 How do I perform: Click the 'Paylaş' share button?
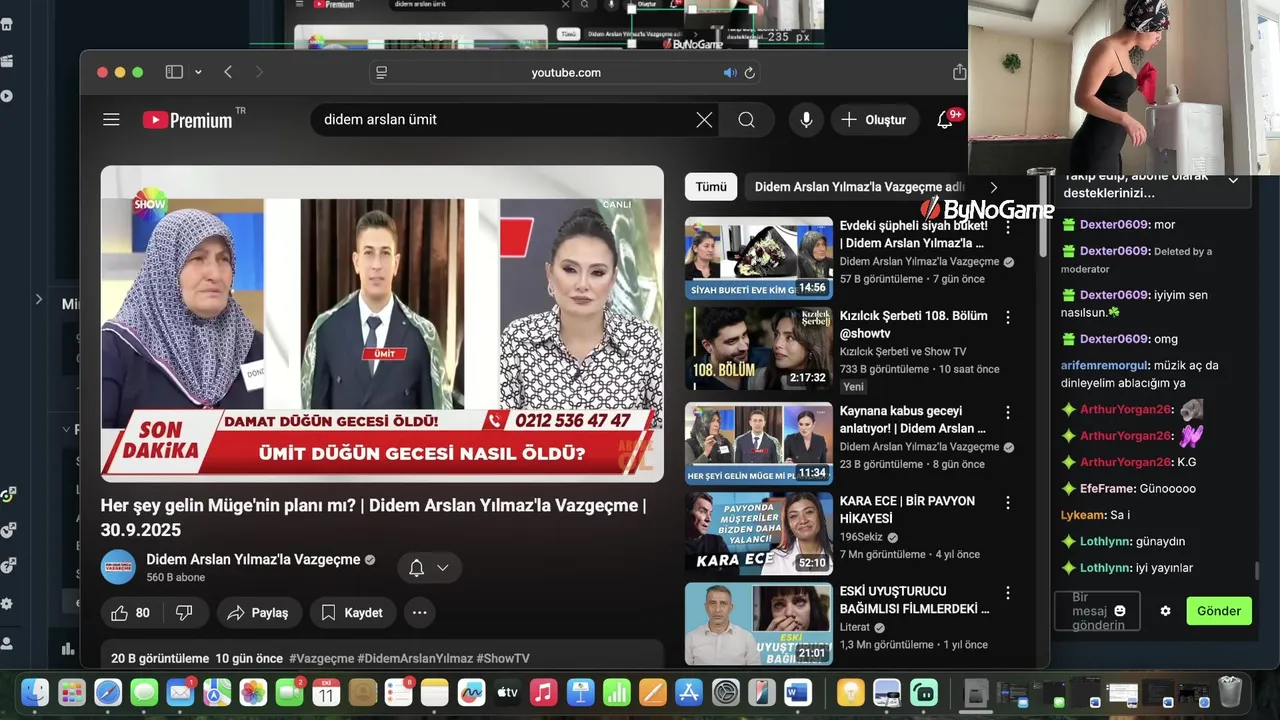259,613
